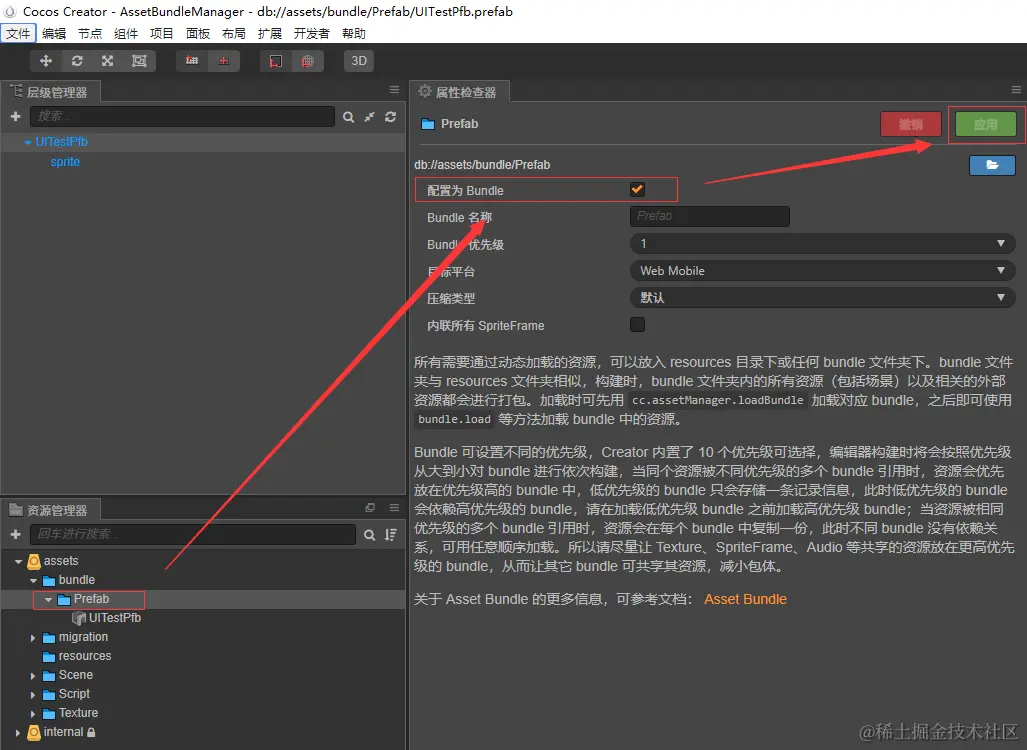This screenshot has height=750, width=1027.
Task: Click the blue open-folder button in inspector
Action: point(992,165)
